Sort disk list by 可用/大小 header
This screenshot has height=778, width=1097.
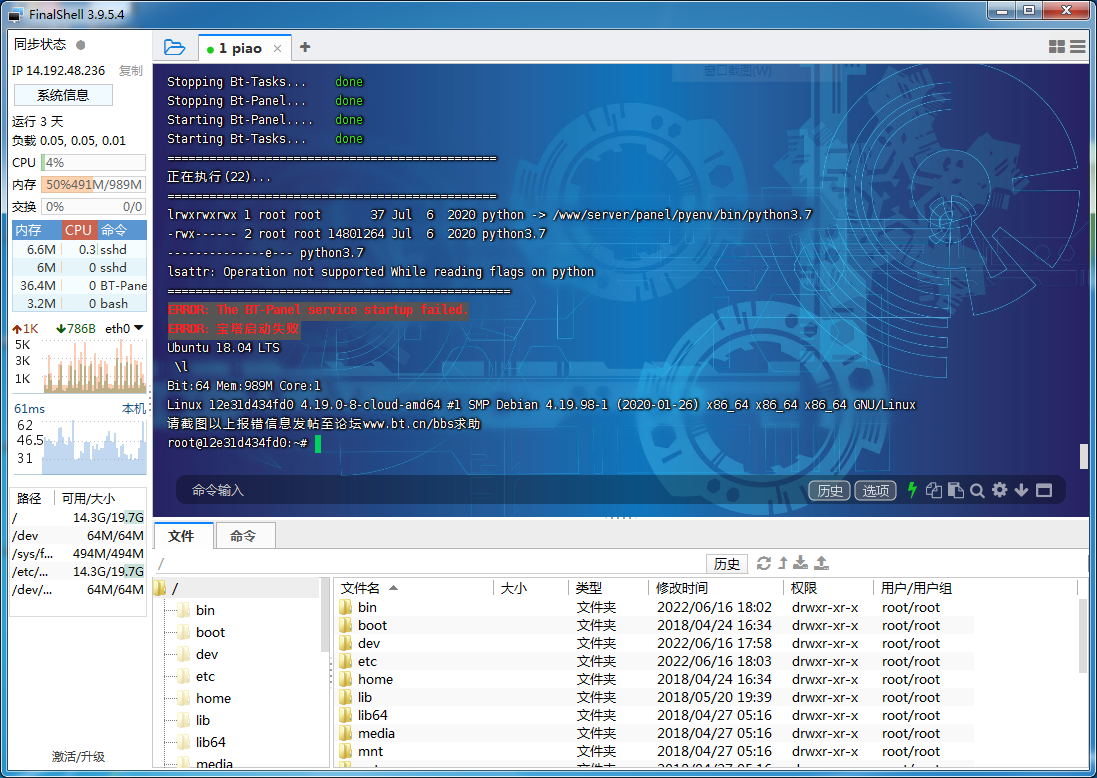click(88, 498)
